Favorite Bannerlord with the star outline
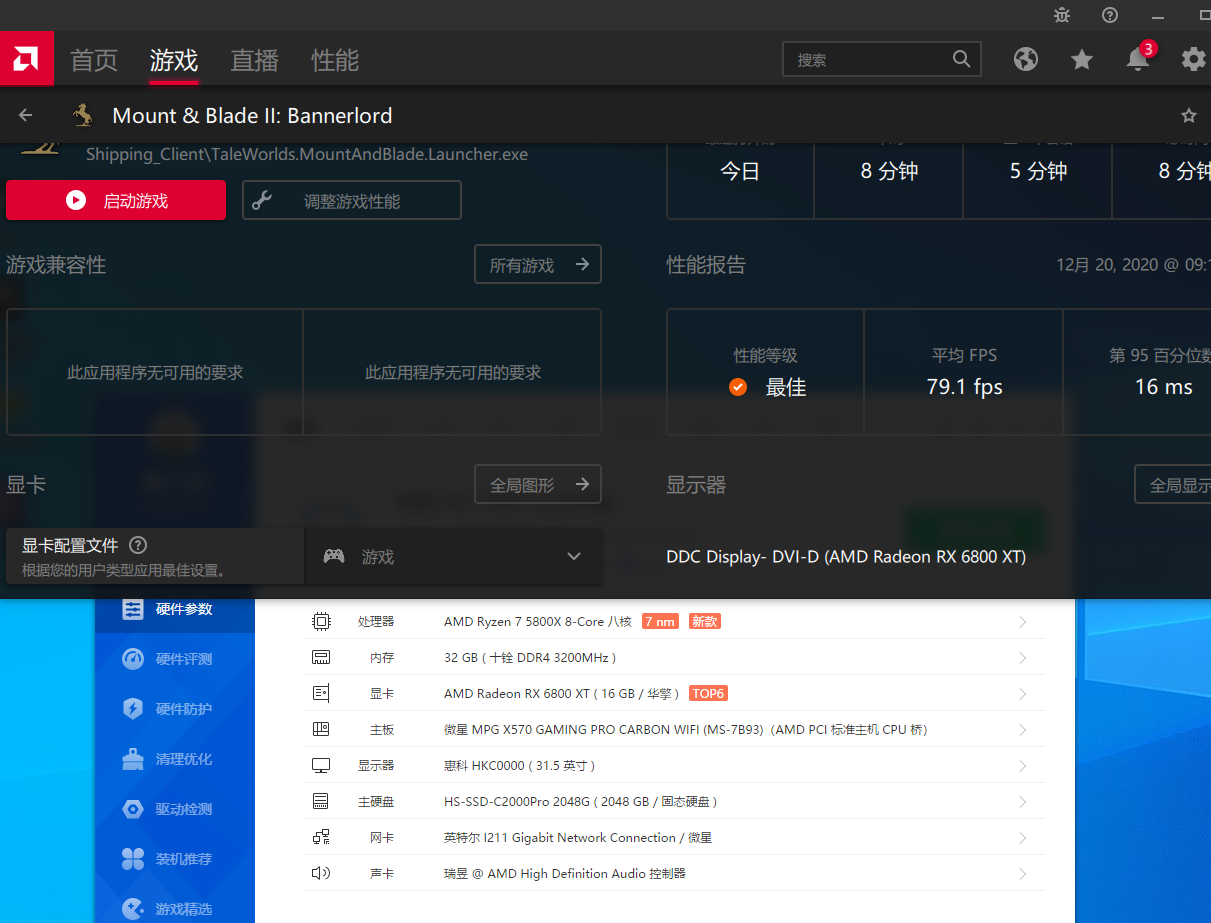Screen dimensions: 1211x923 [x=1189, y=115]
